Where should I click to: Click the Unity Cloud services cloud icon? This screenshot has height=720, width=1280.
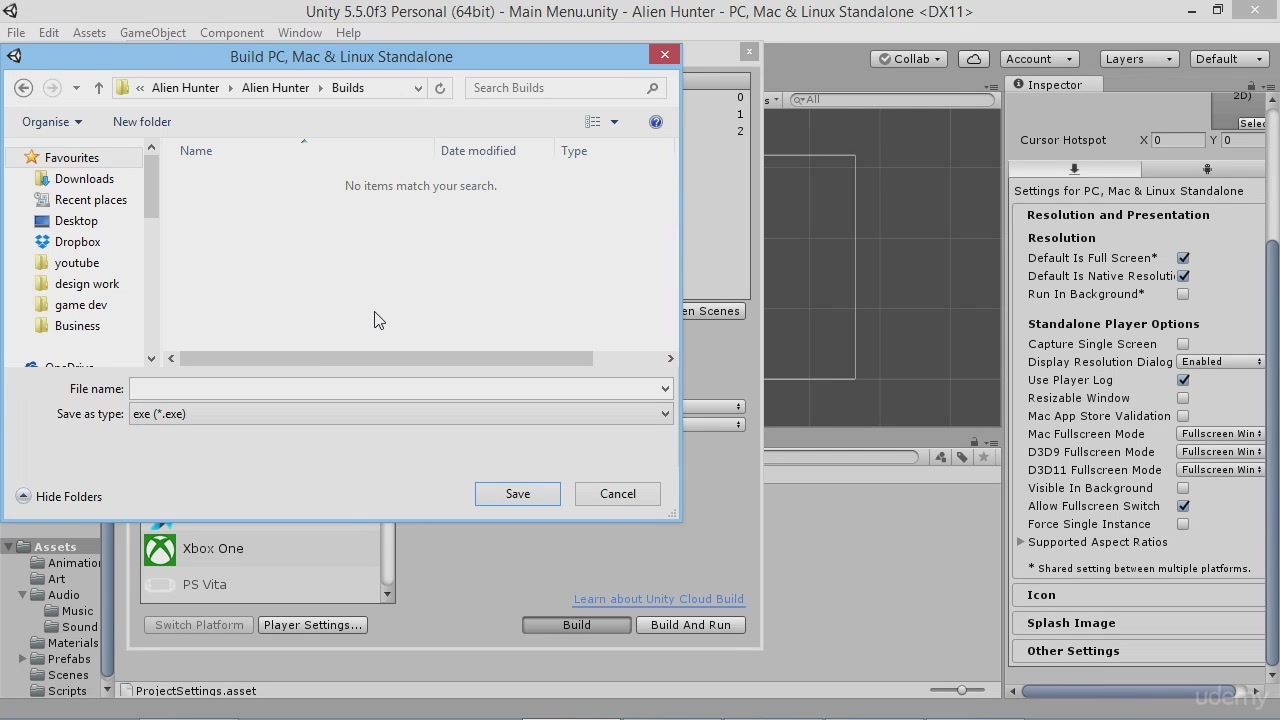click(x=974, y=59)
